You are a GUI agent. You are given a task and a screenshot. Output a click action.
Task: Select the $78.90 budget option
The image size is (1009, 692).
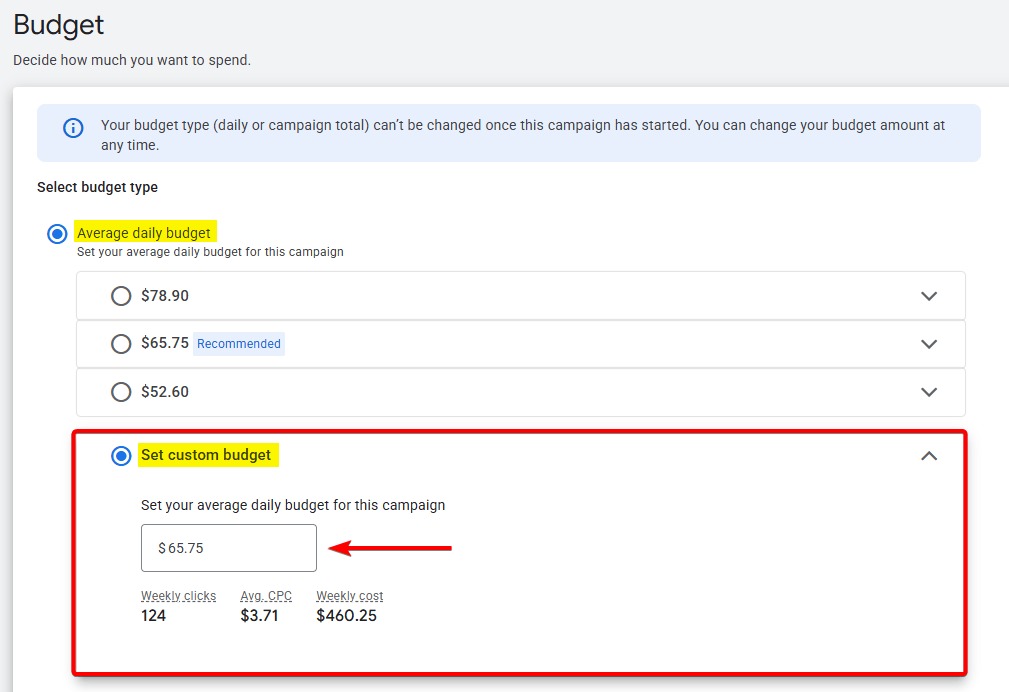[x=121, y=296]
